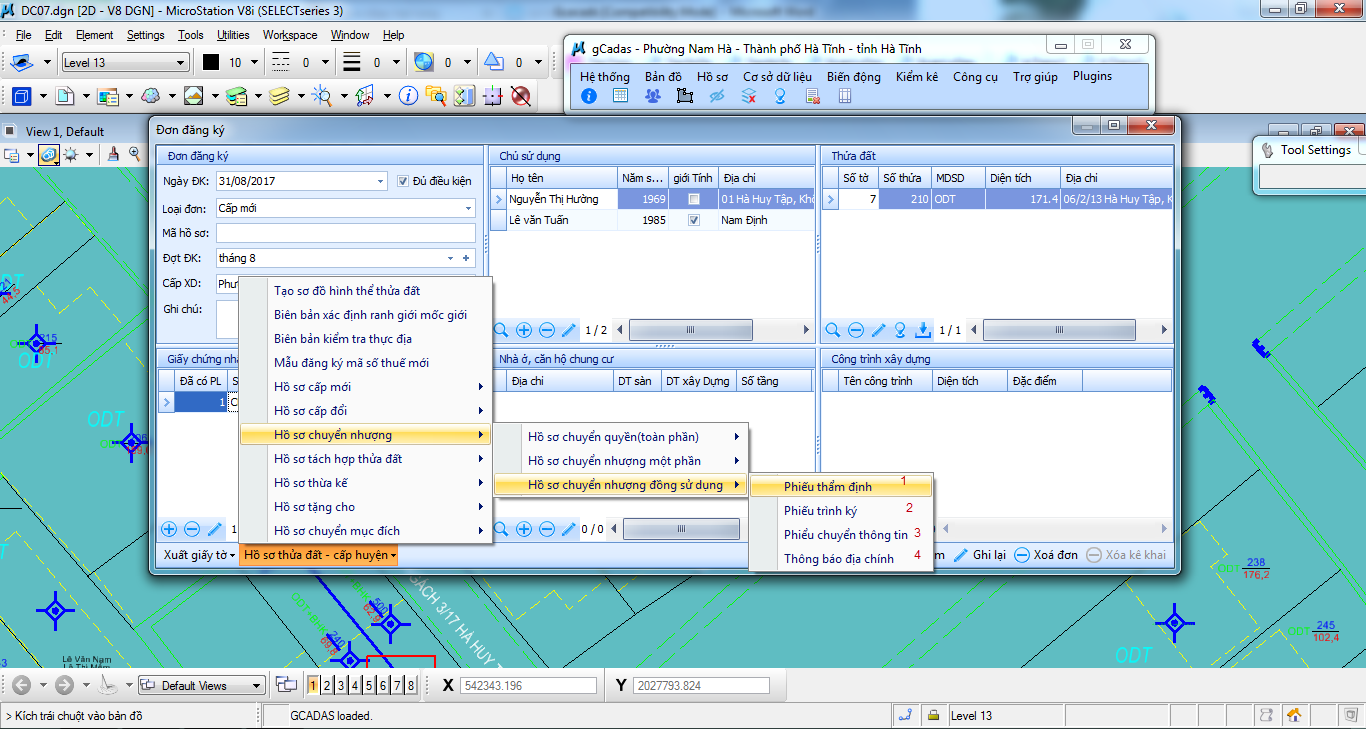The image size is (1366, 729).
Task: Click the download icon in Thửa đất panel
Action: [923, 330]
